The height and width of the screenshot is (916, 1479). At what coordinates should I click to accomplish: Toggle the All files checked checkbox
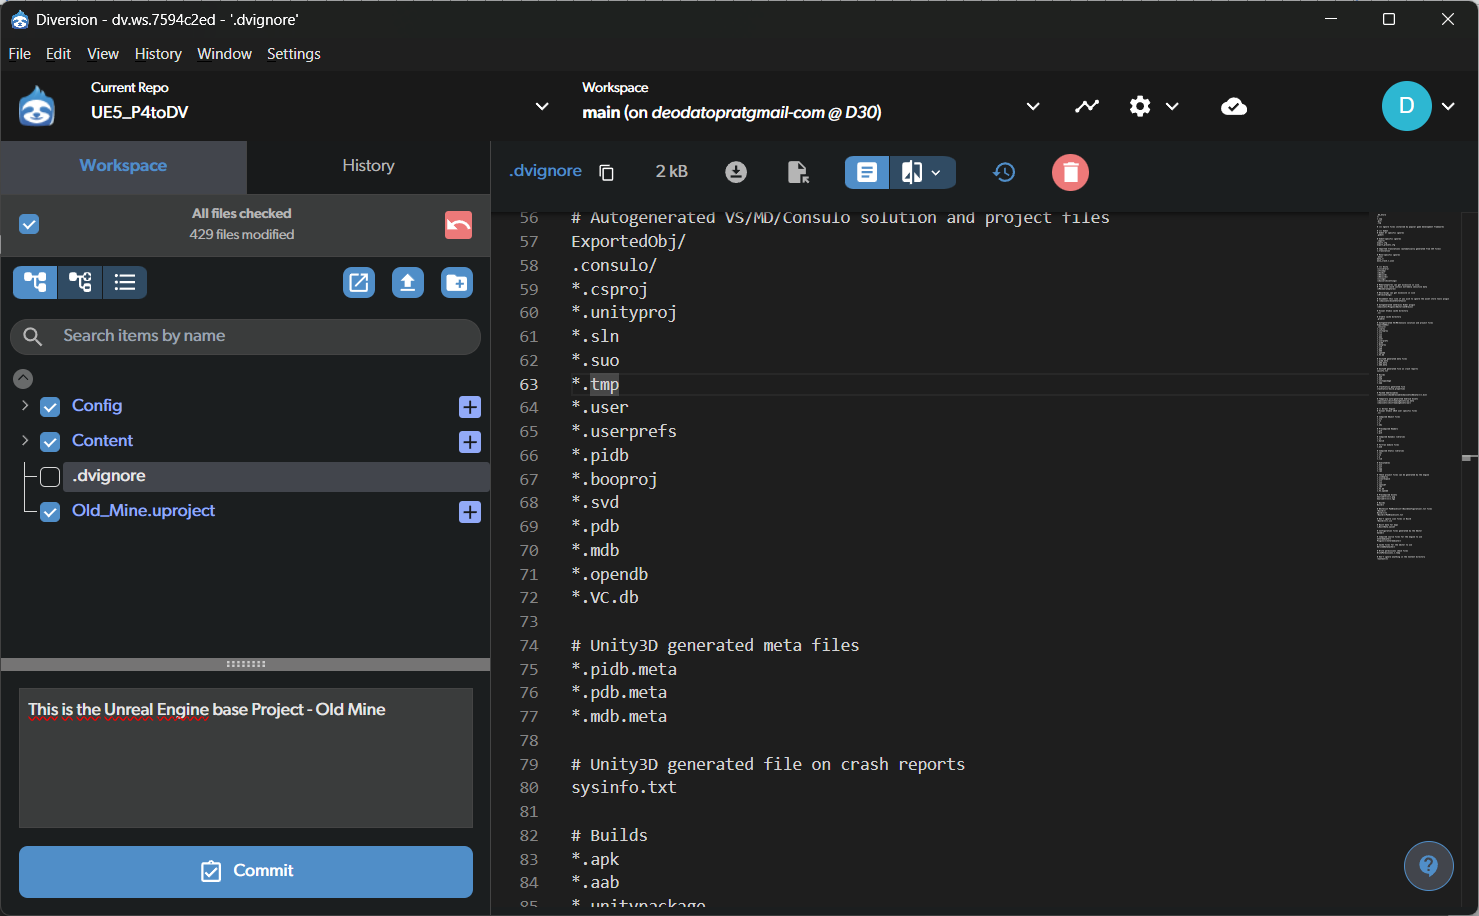[x=29, y=224]
